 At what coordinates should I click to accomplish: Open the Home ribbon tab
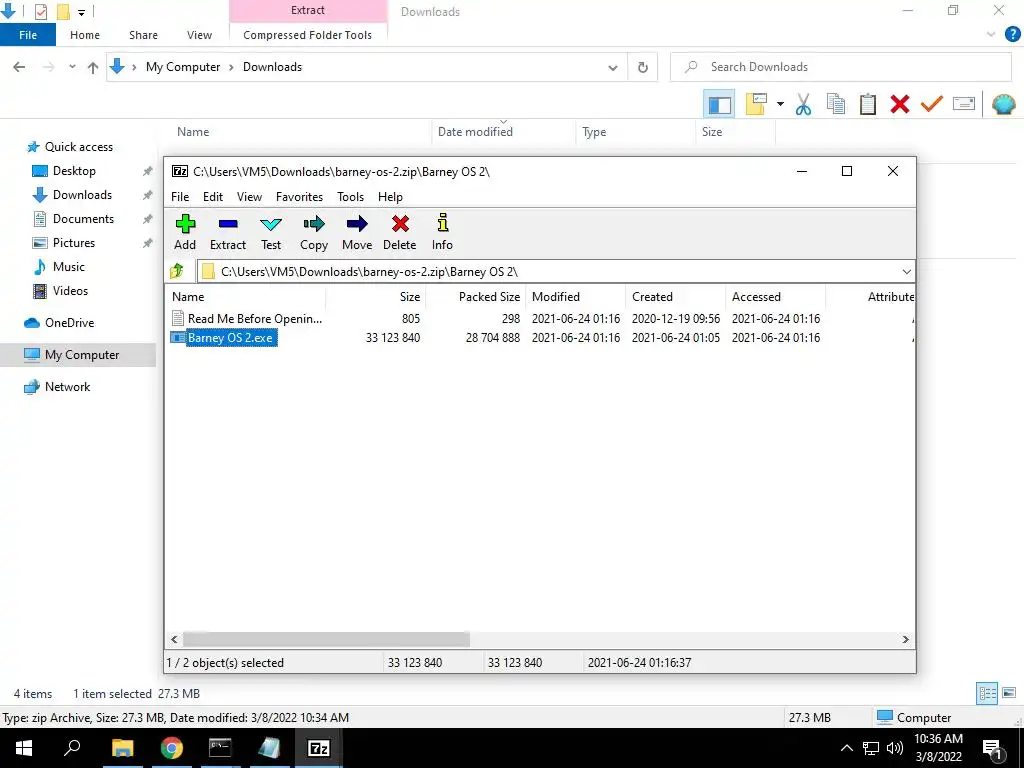point(85,35)
